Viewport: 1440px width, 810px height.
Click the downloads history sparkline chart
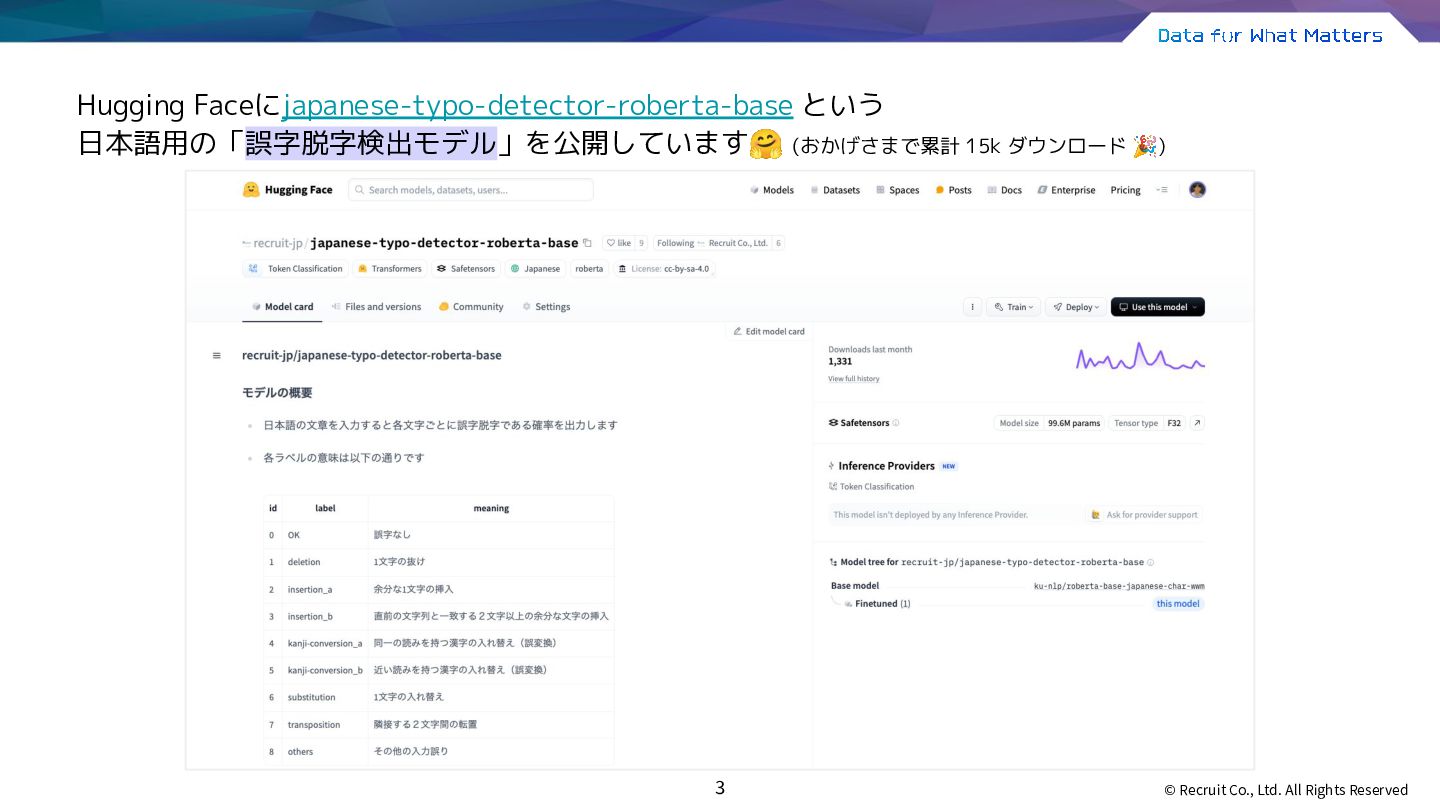point(1140,357)
